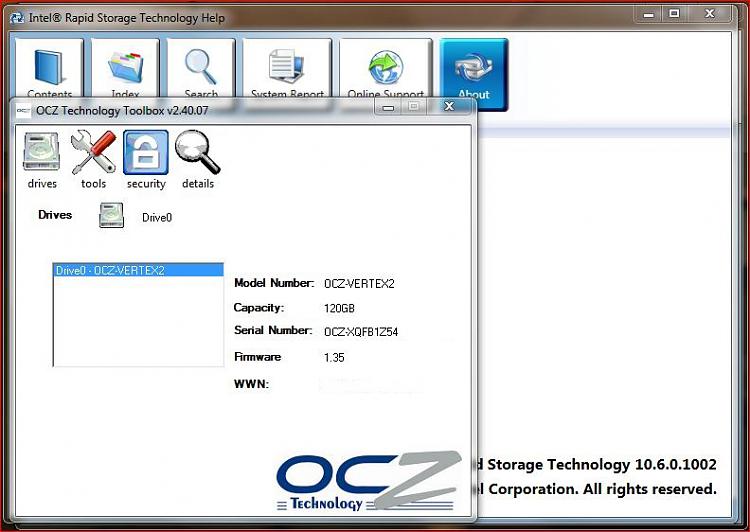Click the Storage Technology 10.6.0.1002 version text
The image size is (750, 532).
[x=602, y=464]
